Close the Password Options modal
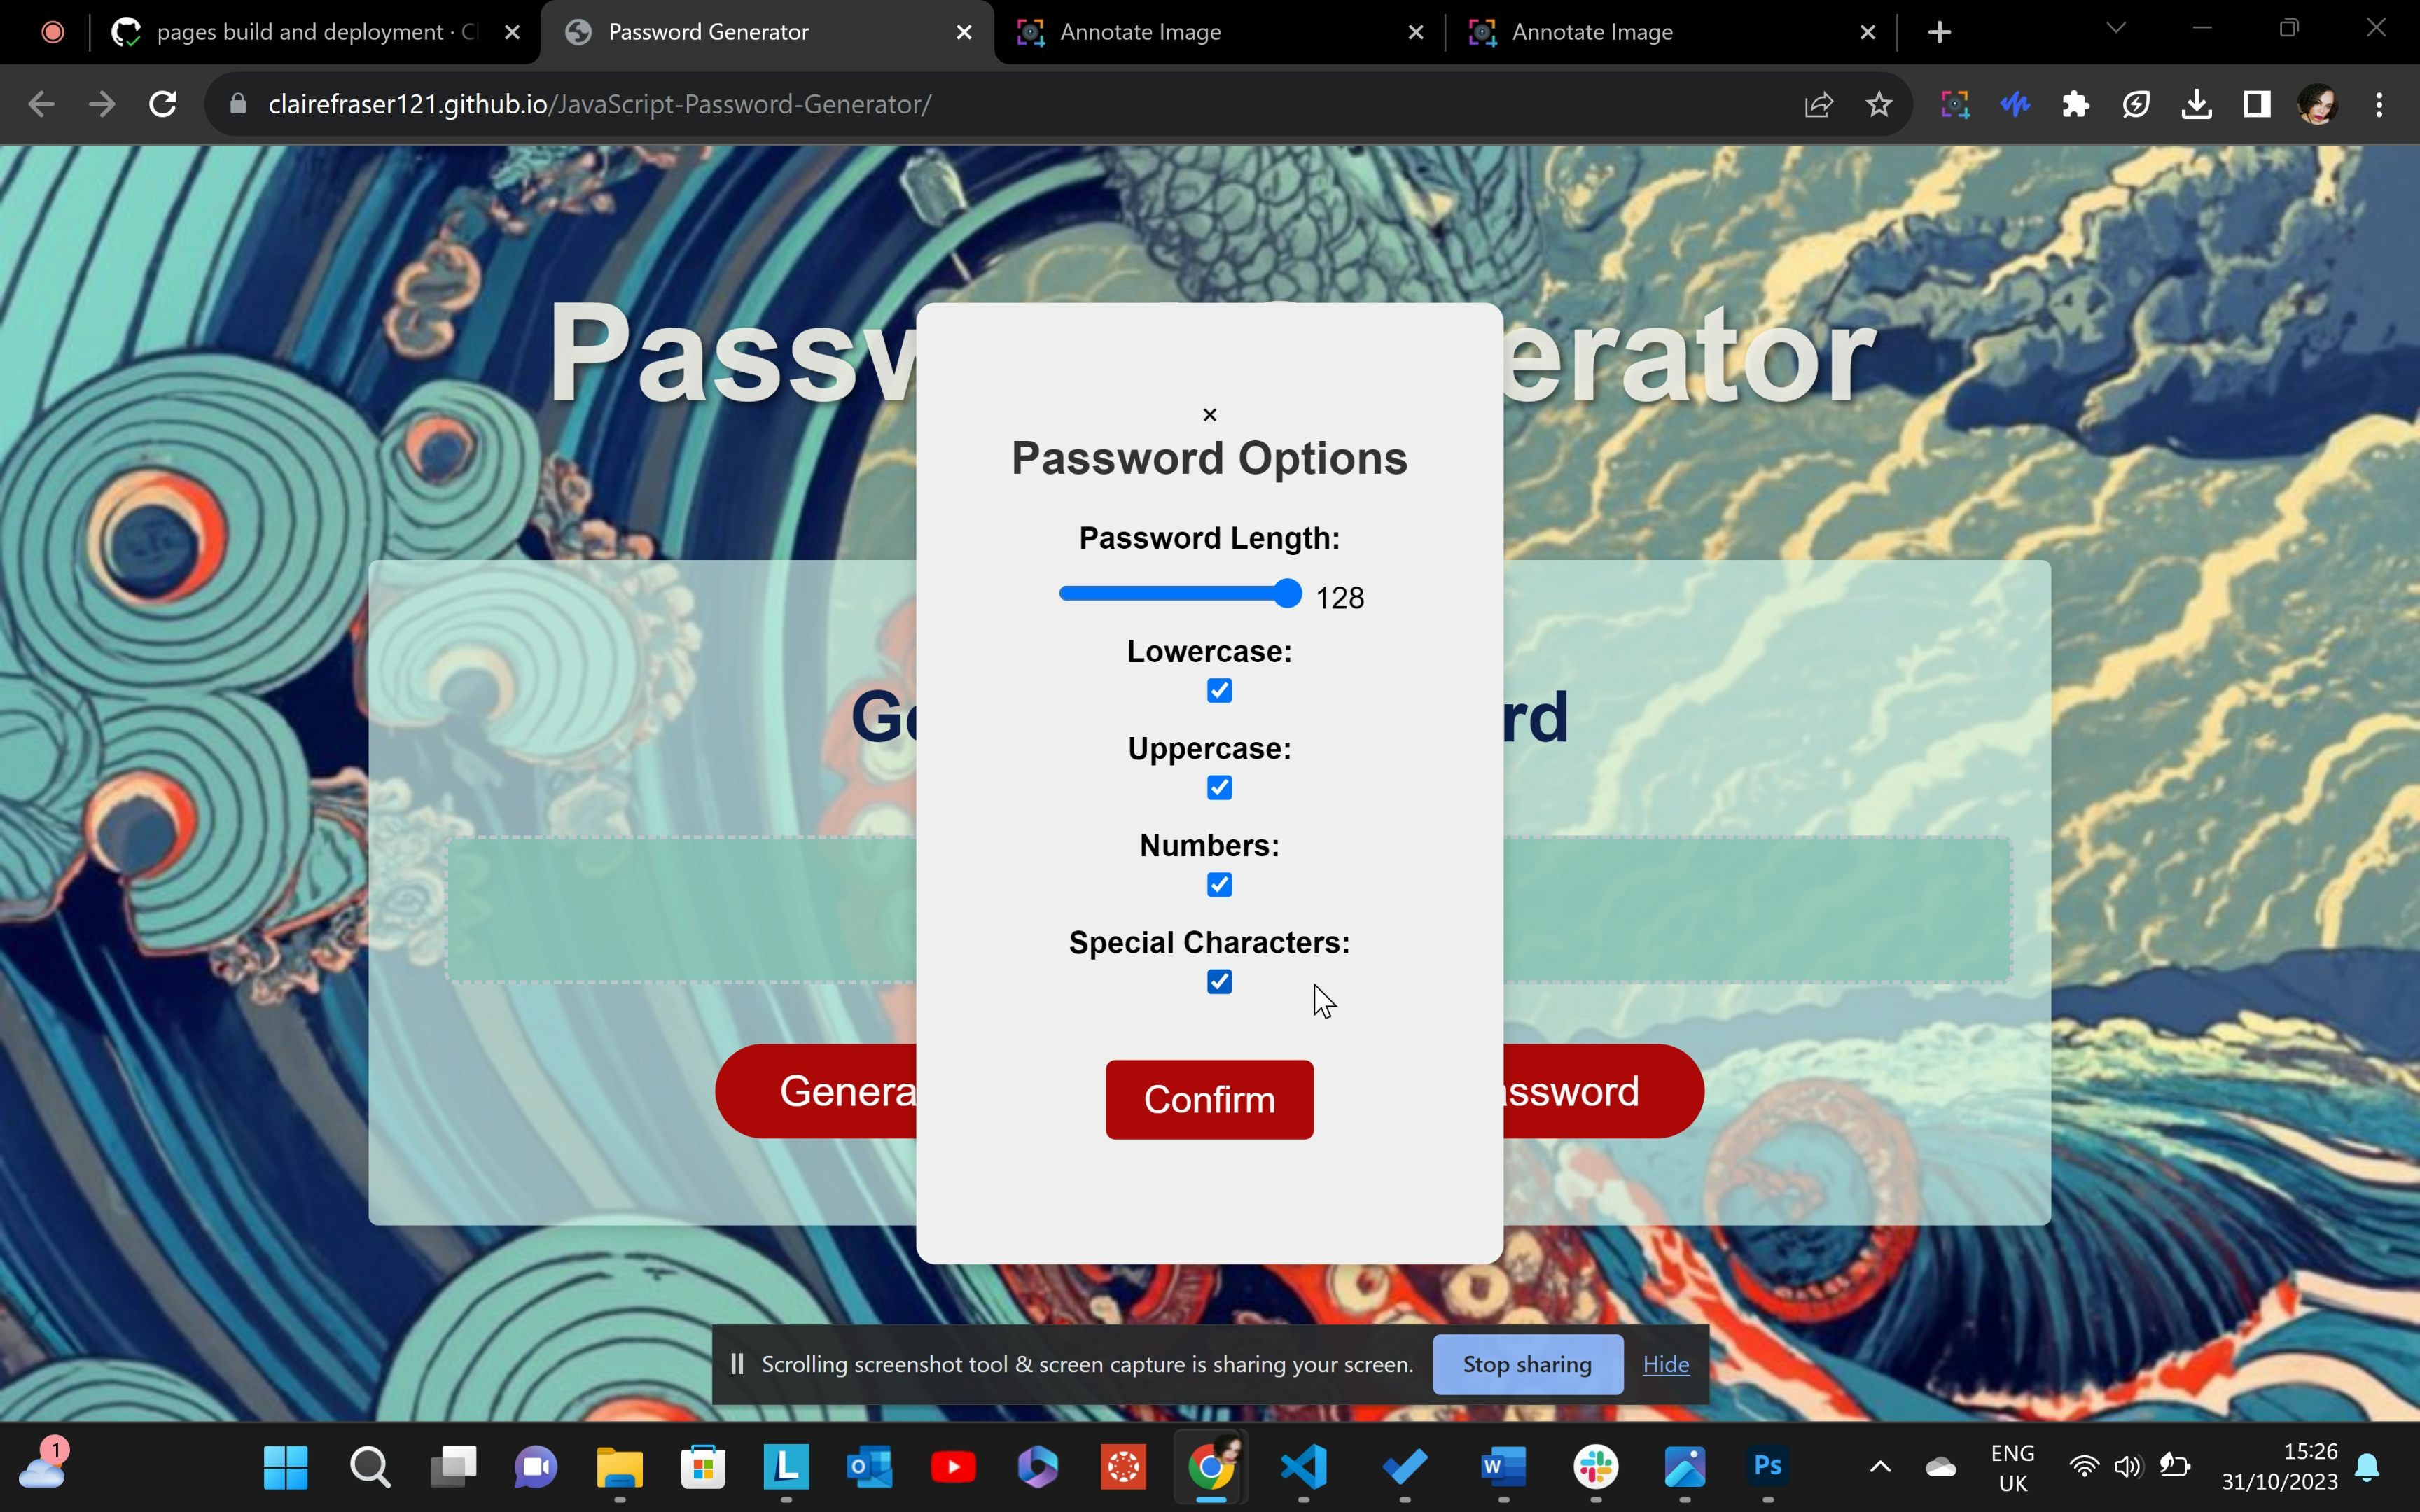The width and height of the screenshot is (2420, 1512). (x=1209, y=414)
